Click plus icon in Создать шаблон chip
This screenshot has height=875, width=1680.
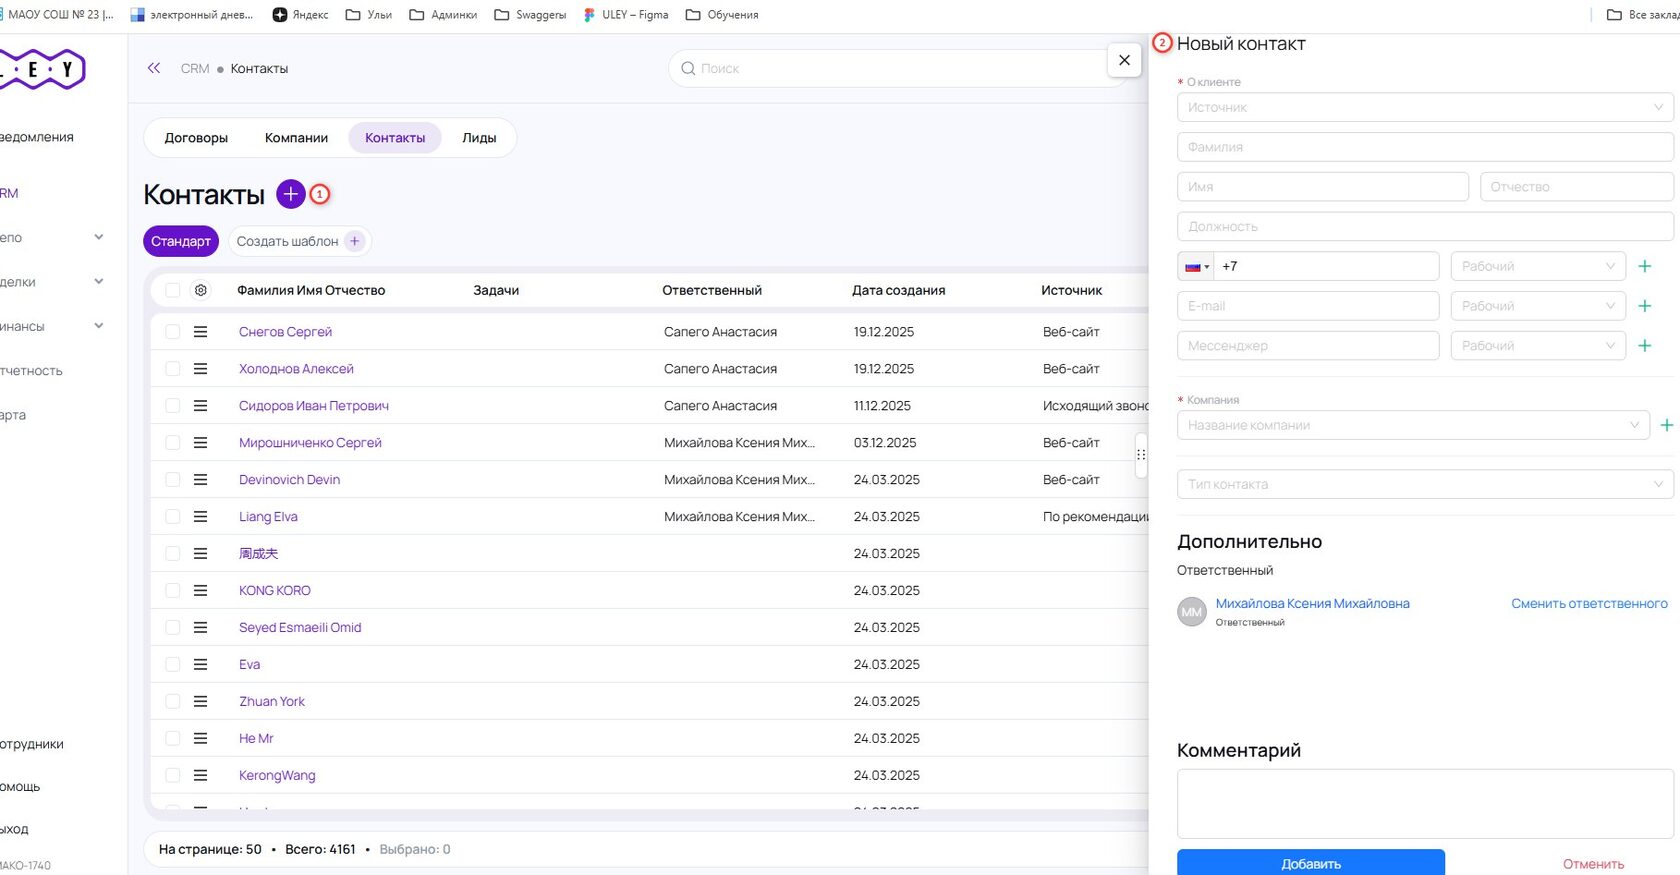354,241
